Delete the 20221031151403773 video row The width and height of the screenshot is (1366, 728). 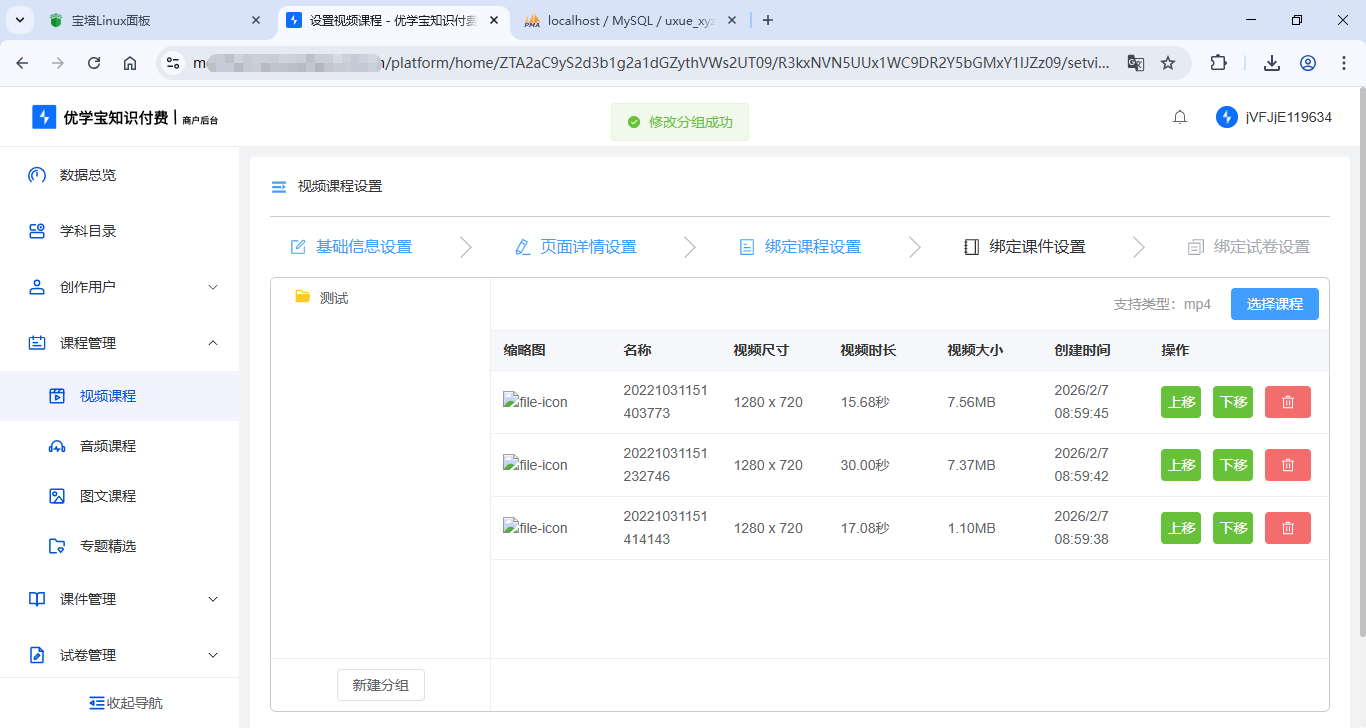[1287, 402]
